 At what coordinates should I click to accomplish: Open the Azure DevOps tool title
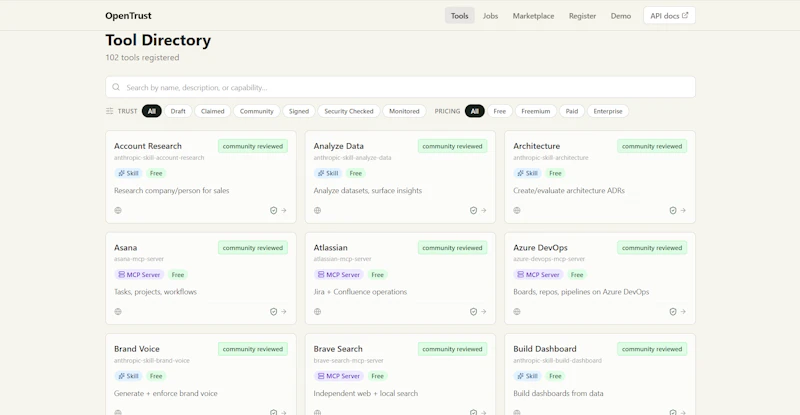(x=540, y=248)
